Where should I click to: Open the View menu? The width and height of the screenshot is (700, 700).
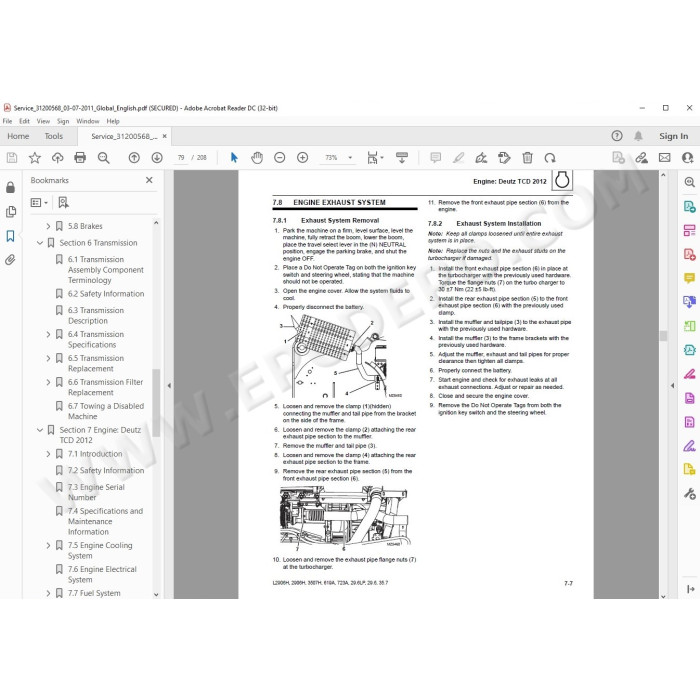click(x=43, y=121)
